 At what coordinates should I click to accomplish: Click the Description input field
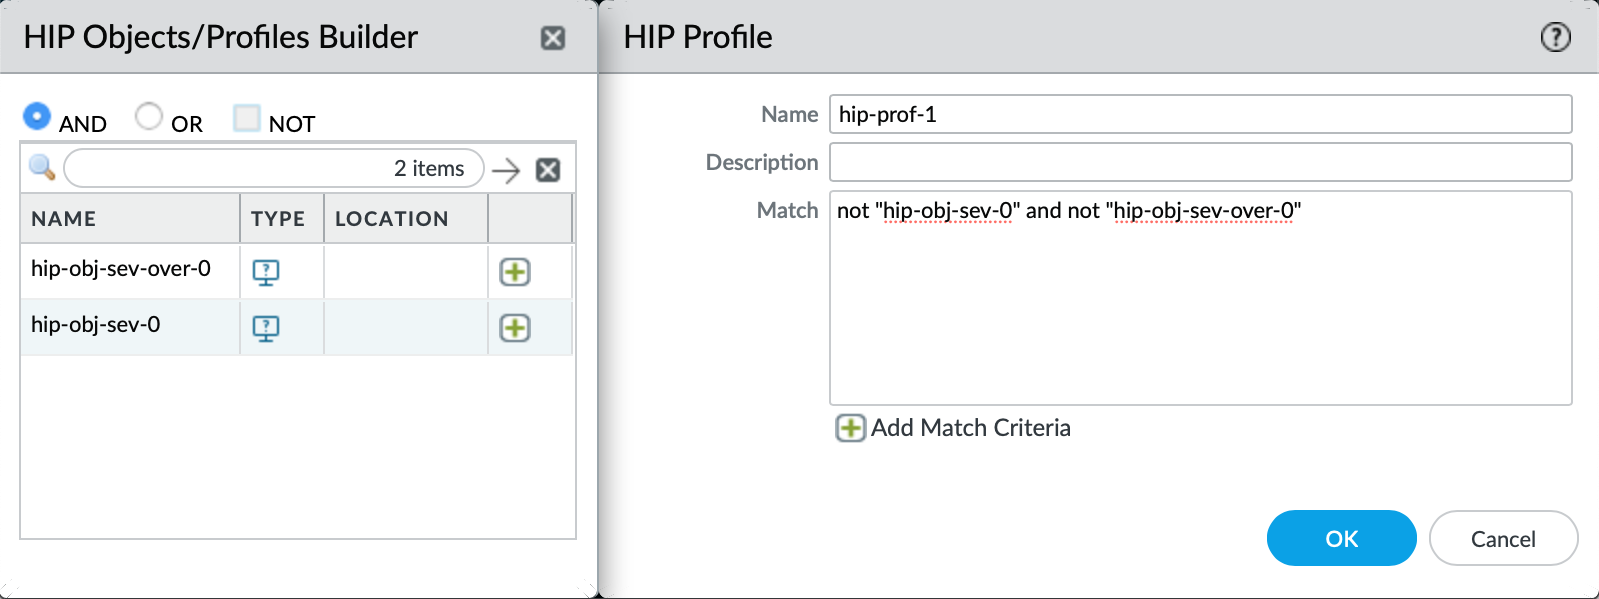click(x=1200, y=162)
